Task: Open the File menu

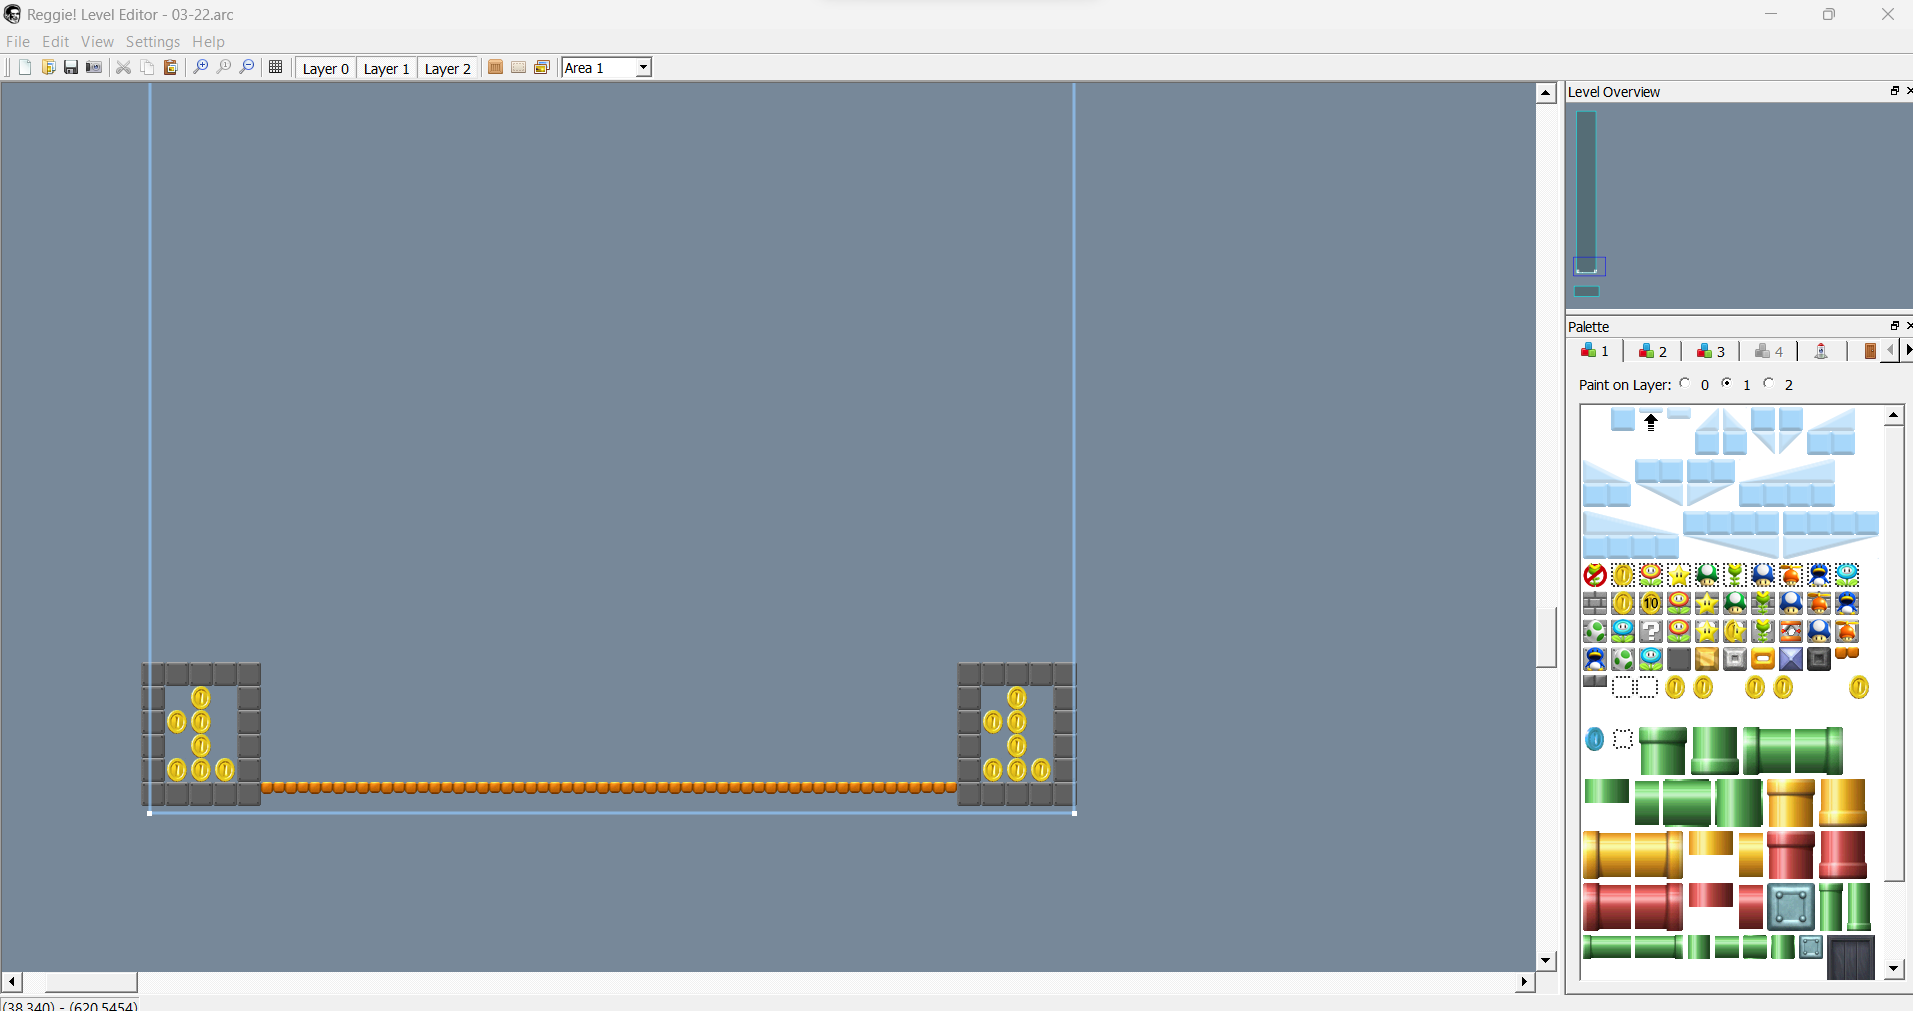Action: point(18,41)
